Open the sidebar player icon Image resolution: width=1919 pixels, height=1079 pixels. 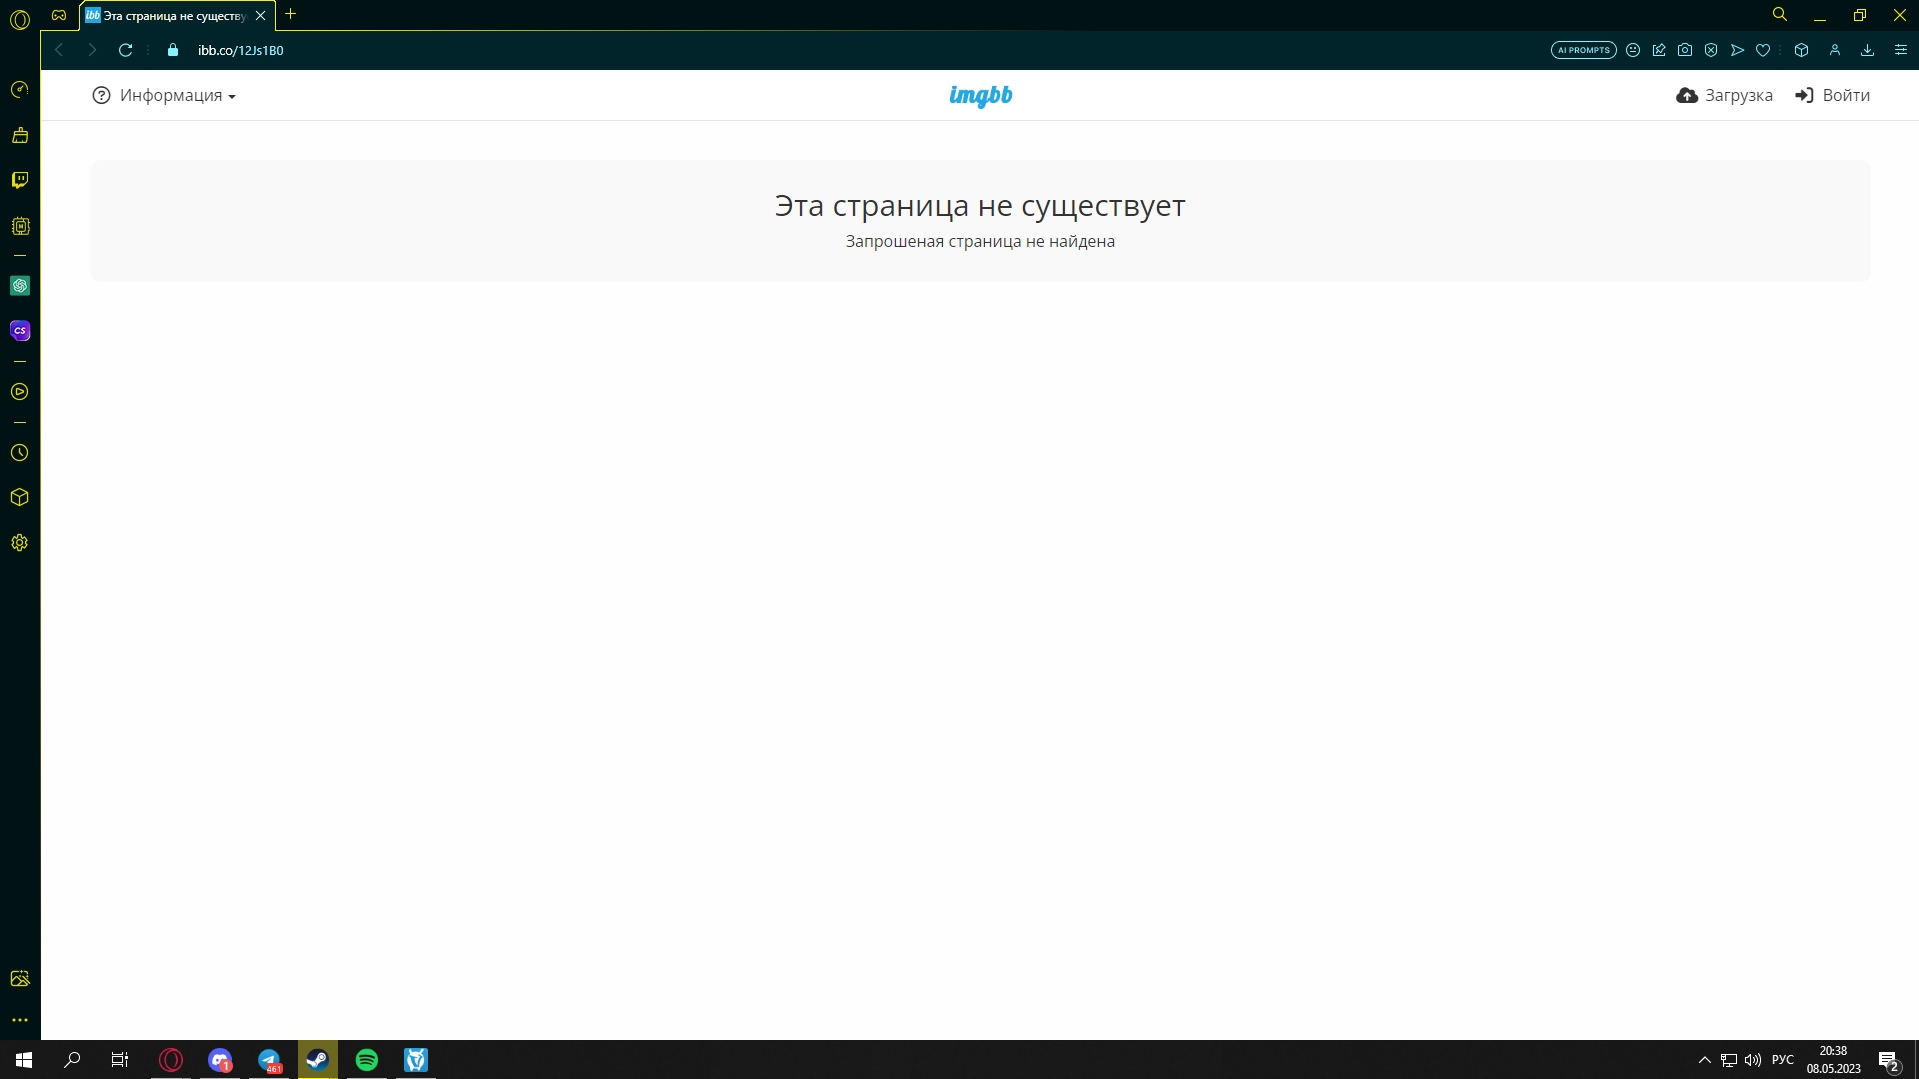(x=20, y=392)
